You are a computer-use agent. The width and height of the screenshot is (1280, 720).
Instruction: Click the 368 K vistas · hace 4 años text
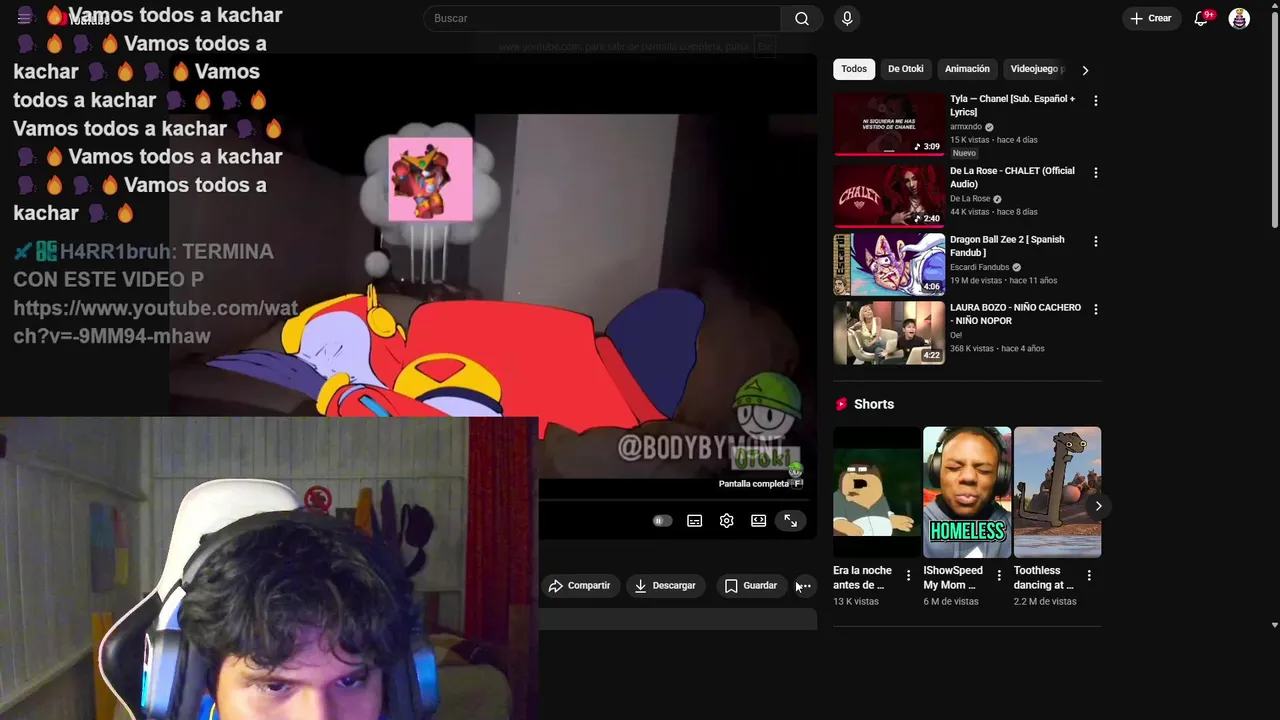click(x=997, y=349)
